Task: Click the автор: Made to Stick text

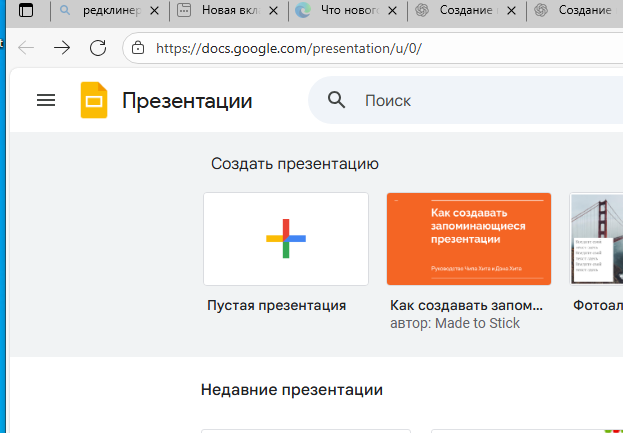Action: pos(455,323)
